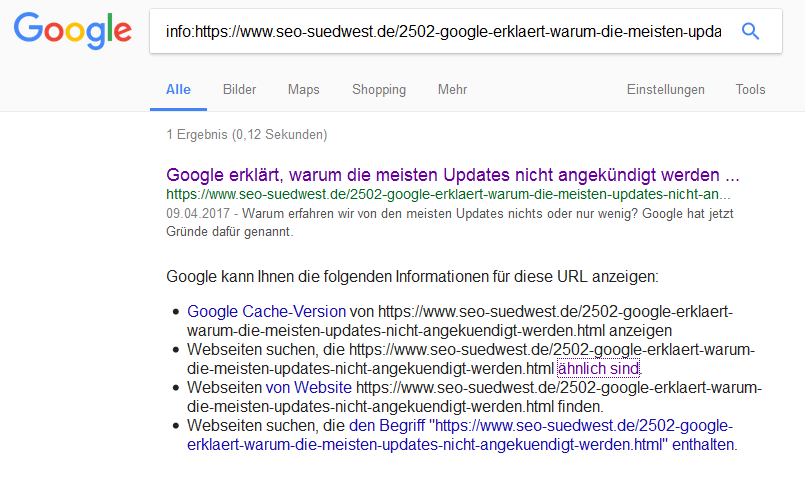805x478 pixels.
Task: Switch to the Bilder tab
Action: pos(239,90)
